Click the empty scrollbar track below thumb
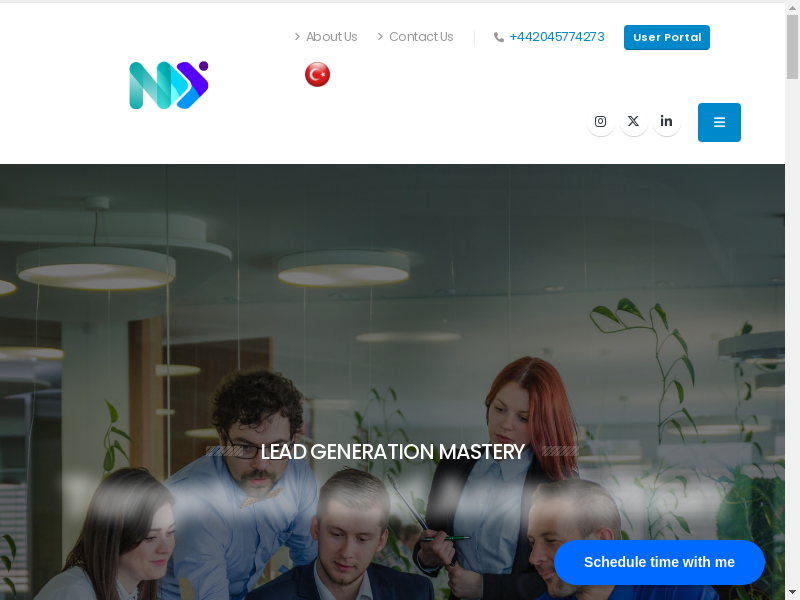This screenshot has width=800, height=600. [x=792, y=332]
